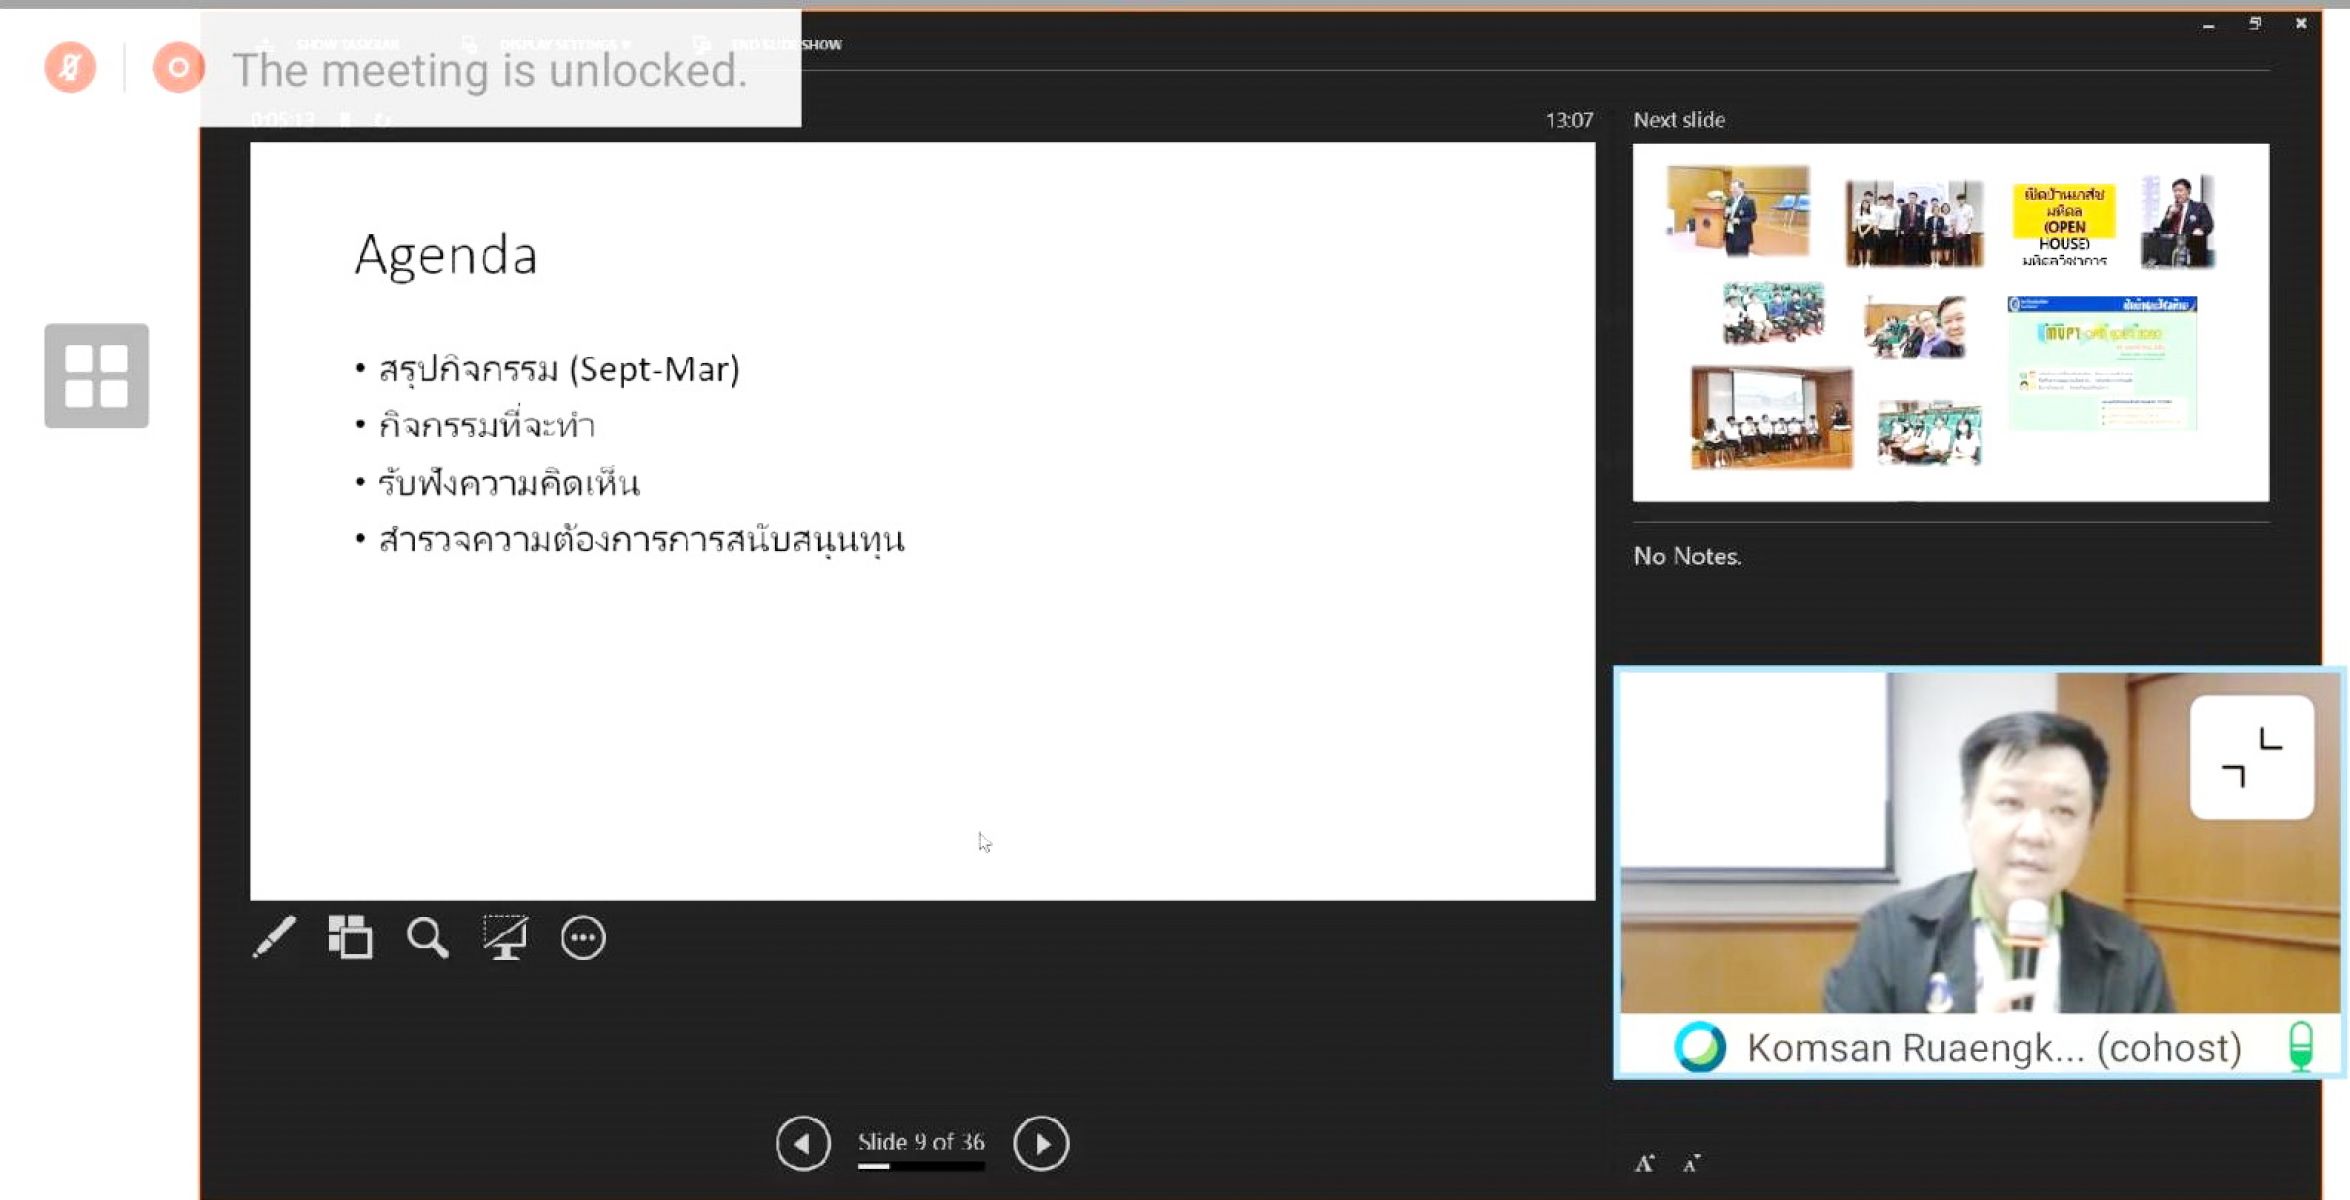Click the orange recording indicator icon

(178, 67)
